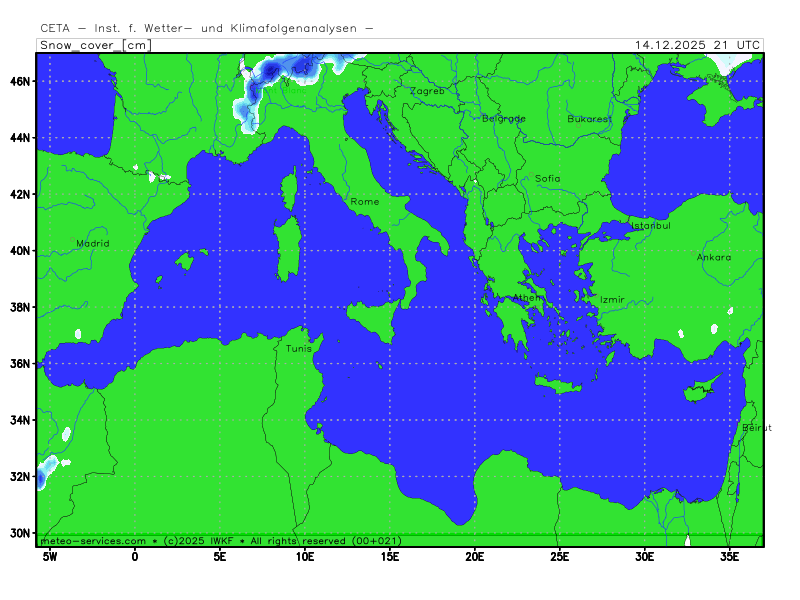
Task: Select the 5W longitude axis label
Action: point(48,556)
